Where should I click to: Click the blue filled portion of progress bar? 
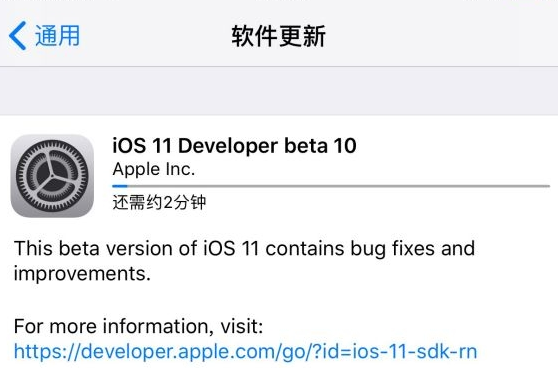(120, 186)
